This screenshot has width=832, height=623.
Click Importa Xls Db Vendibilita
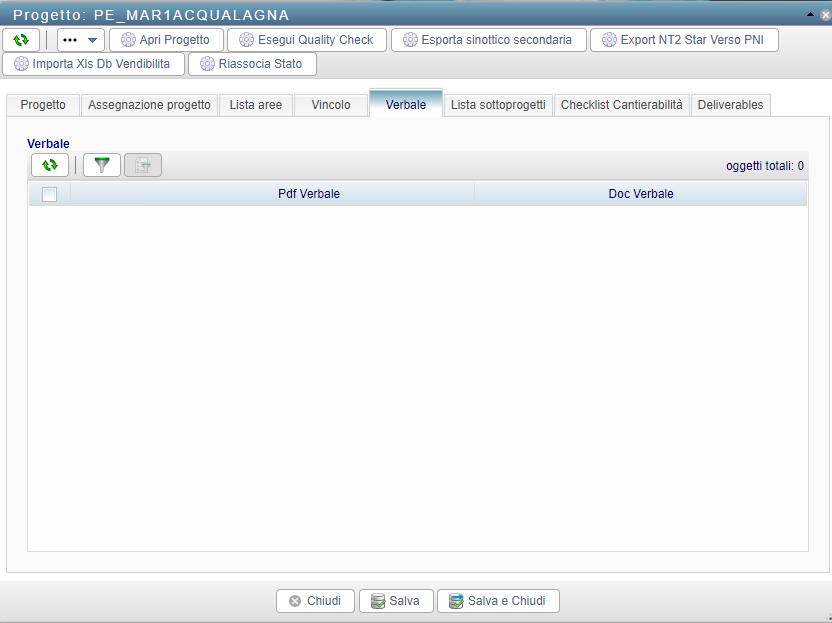[x=94, y=64]
